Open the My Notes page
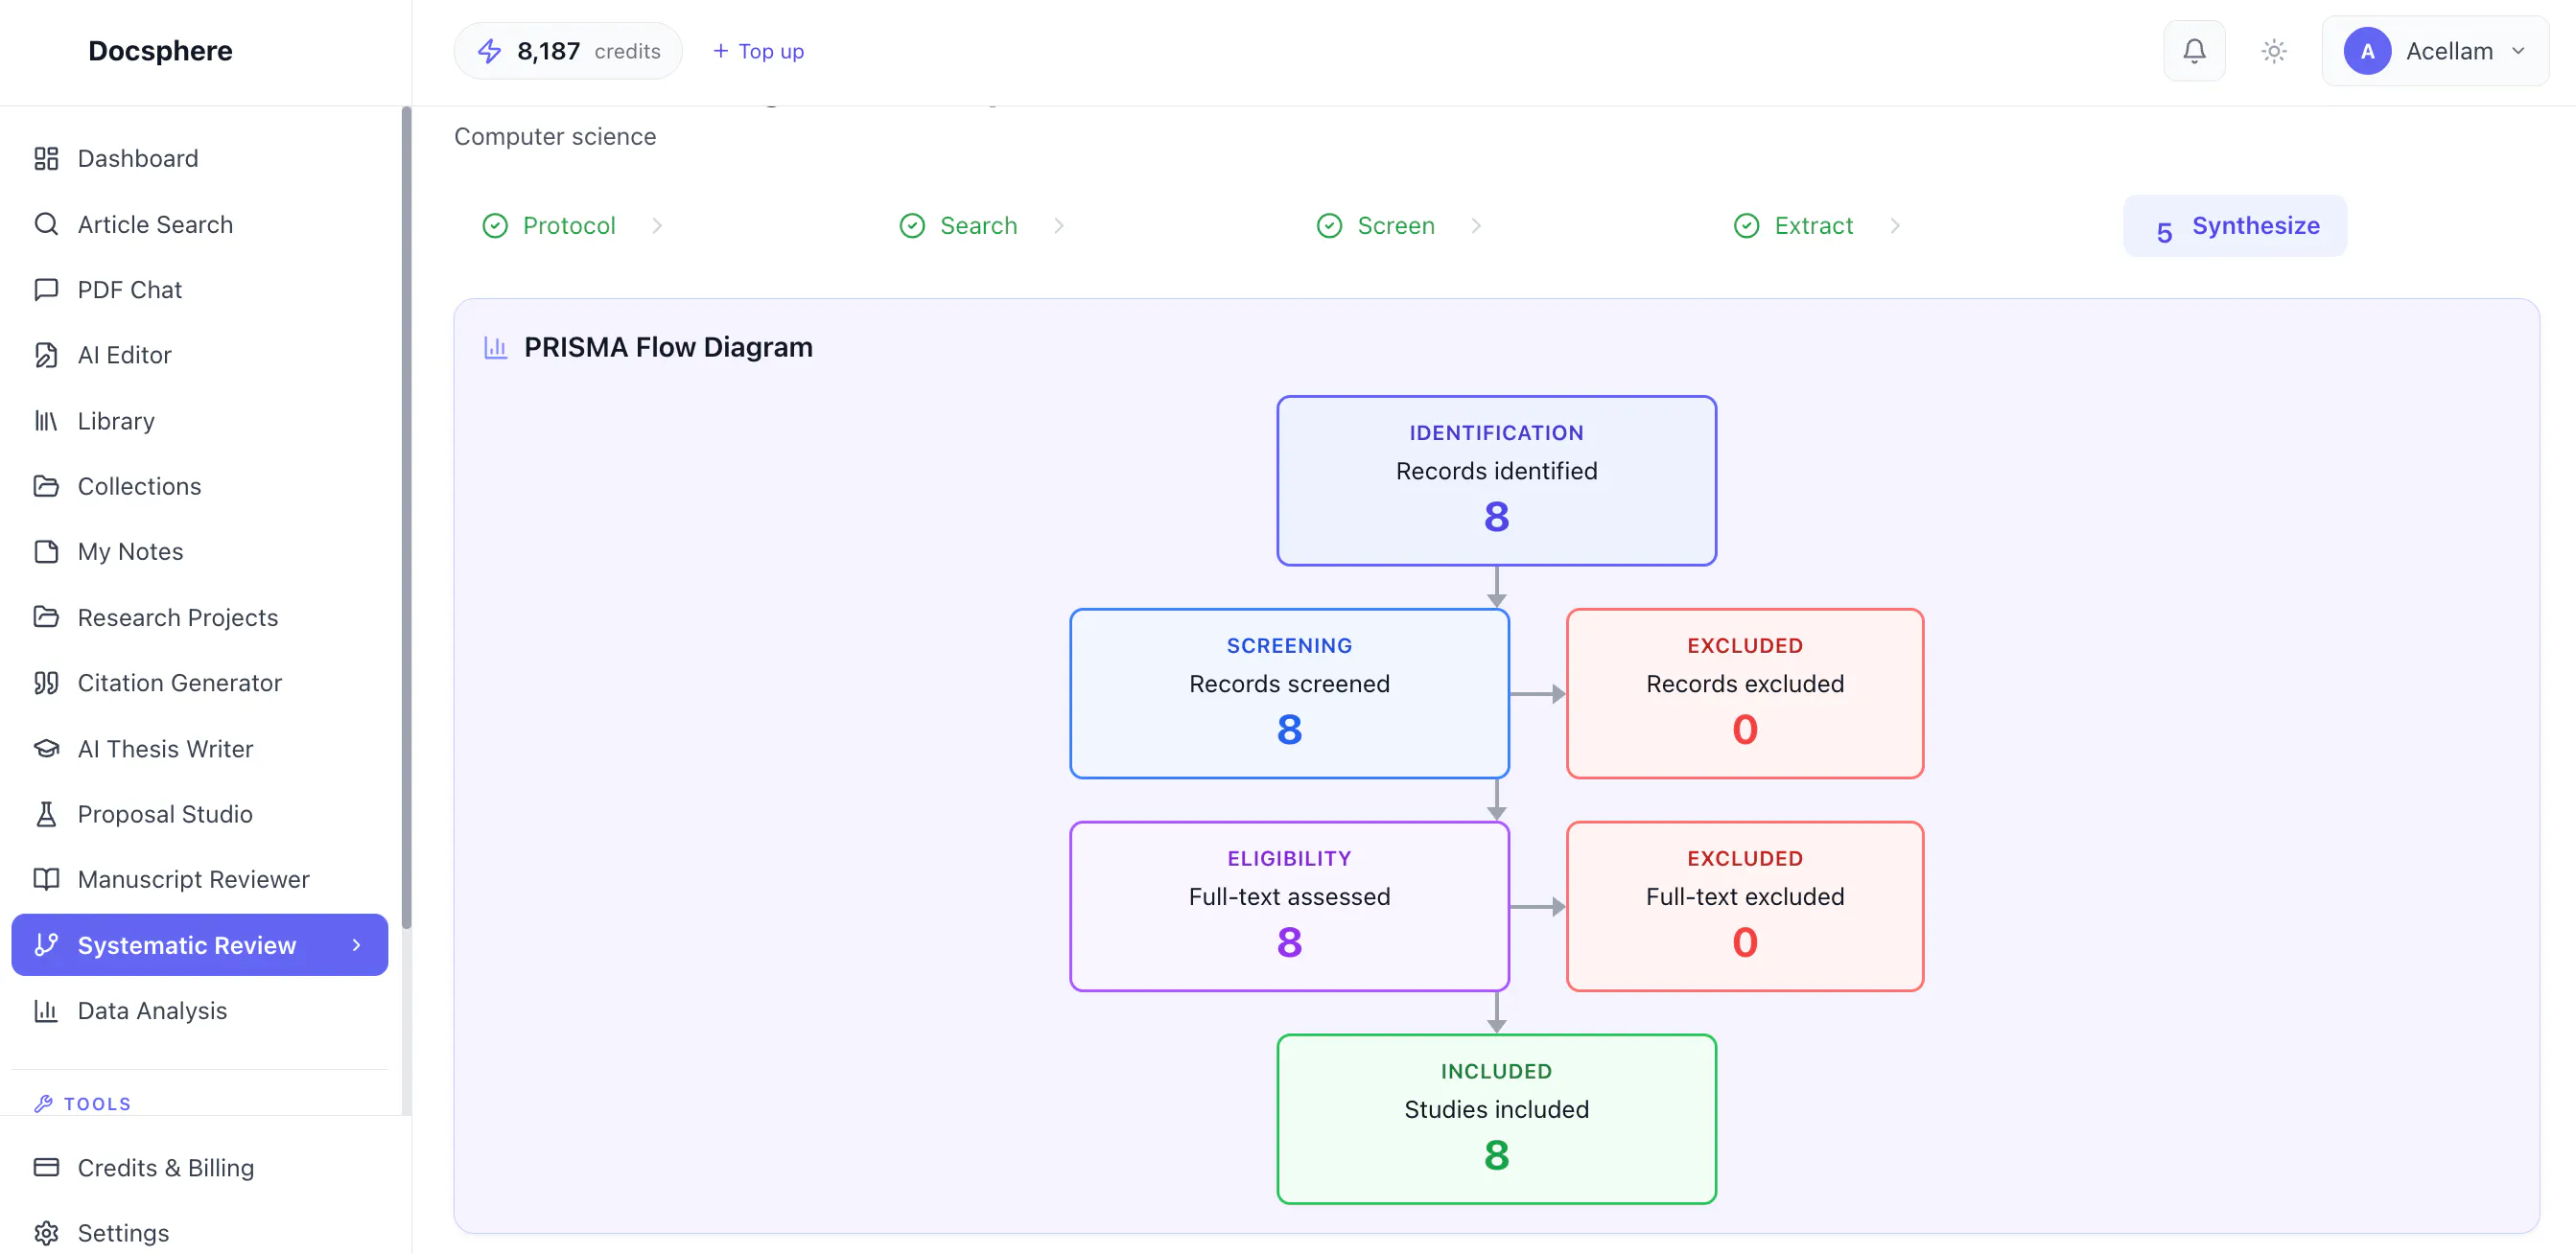Viewport: 2576px width, 1254px height. 199,552
